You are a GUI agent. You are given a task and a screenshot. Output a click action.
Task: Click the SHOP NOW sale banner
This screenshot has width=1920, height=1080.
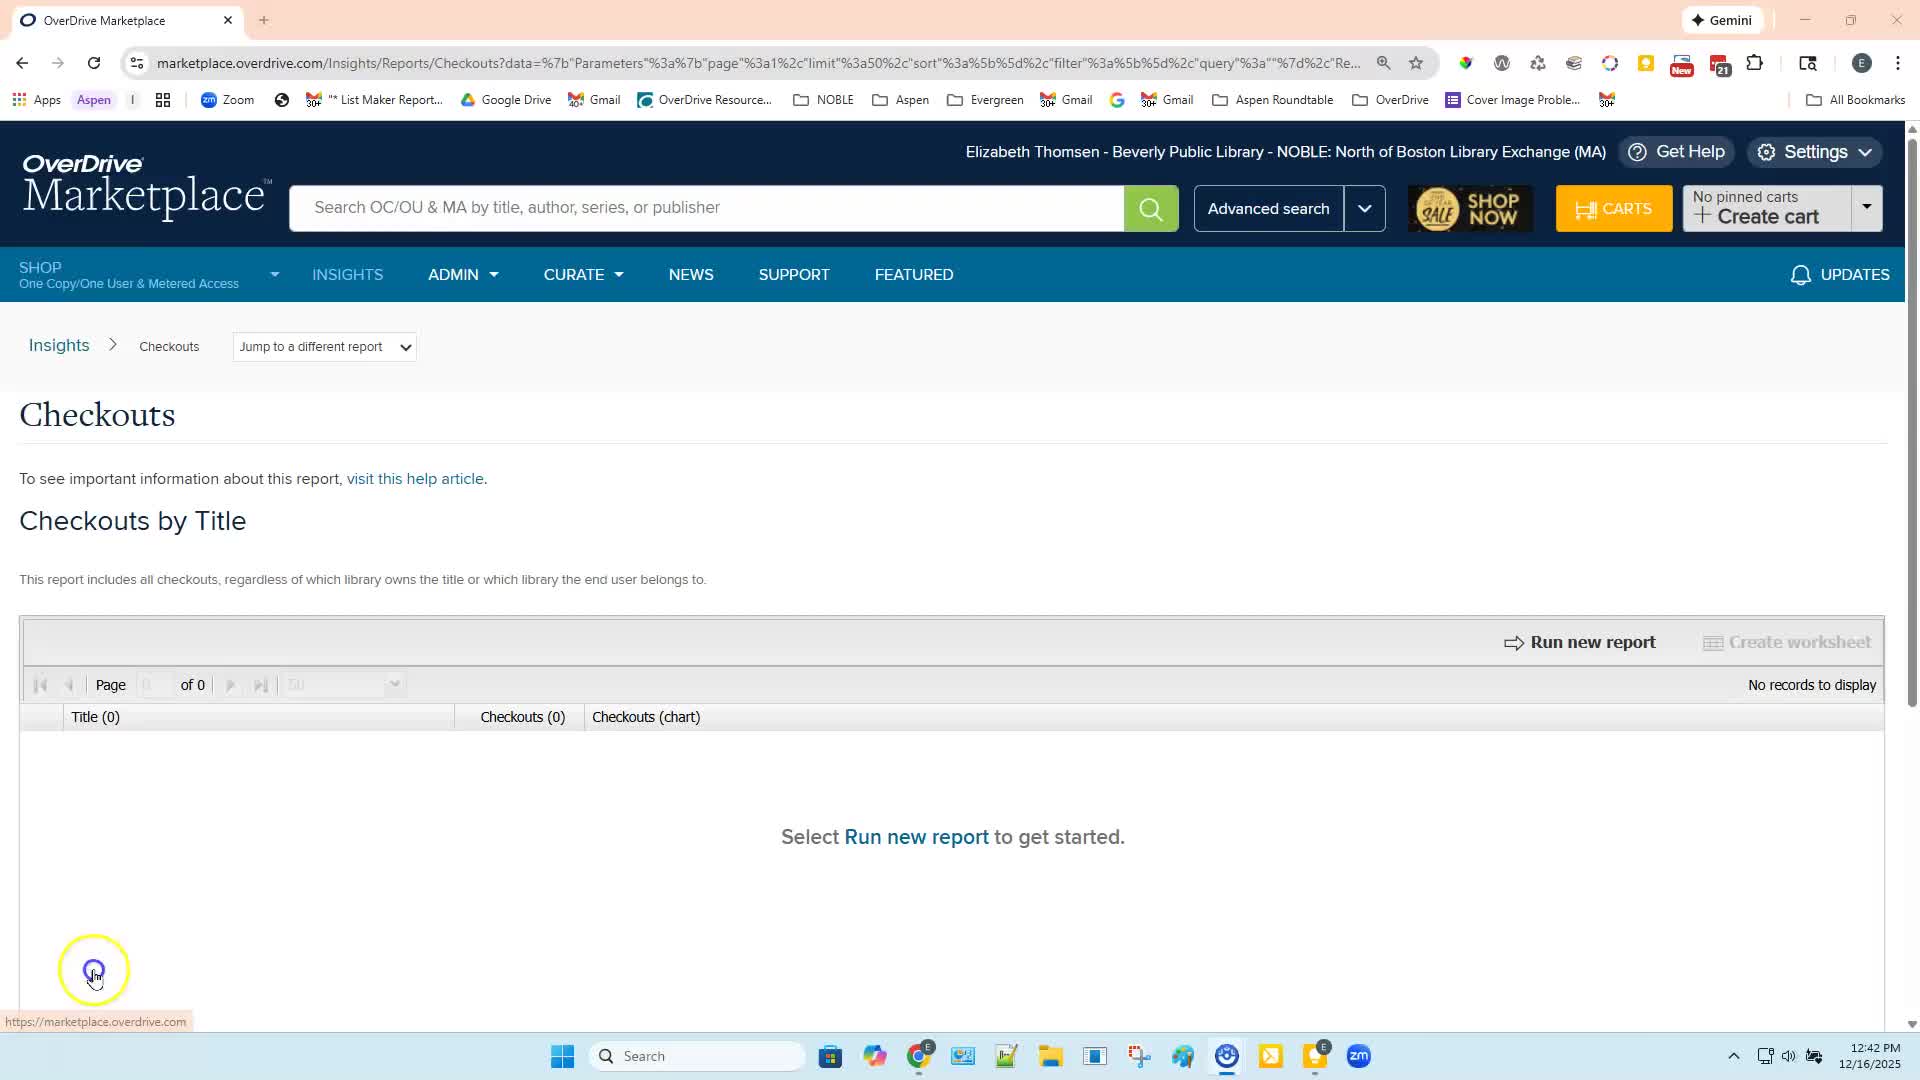1470,209
